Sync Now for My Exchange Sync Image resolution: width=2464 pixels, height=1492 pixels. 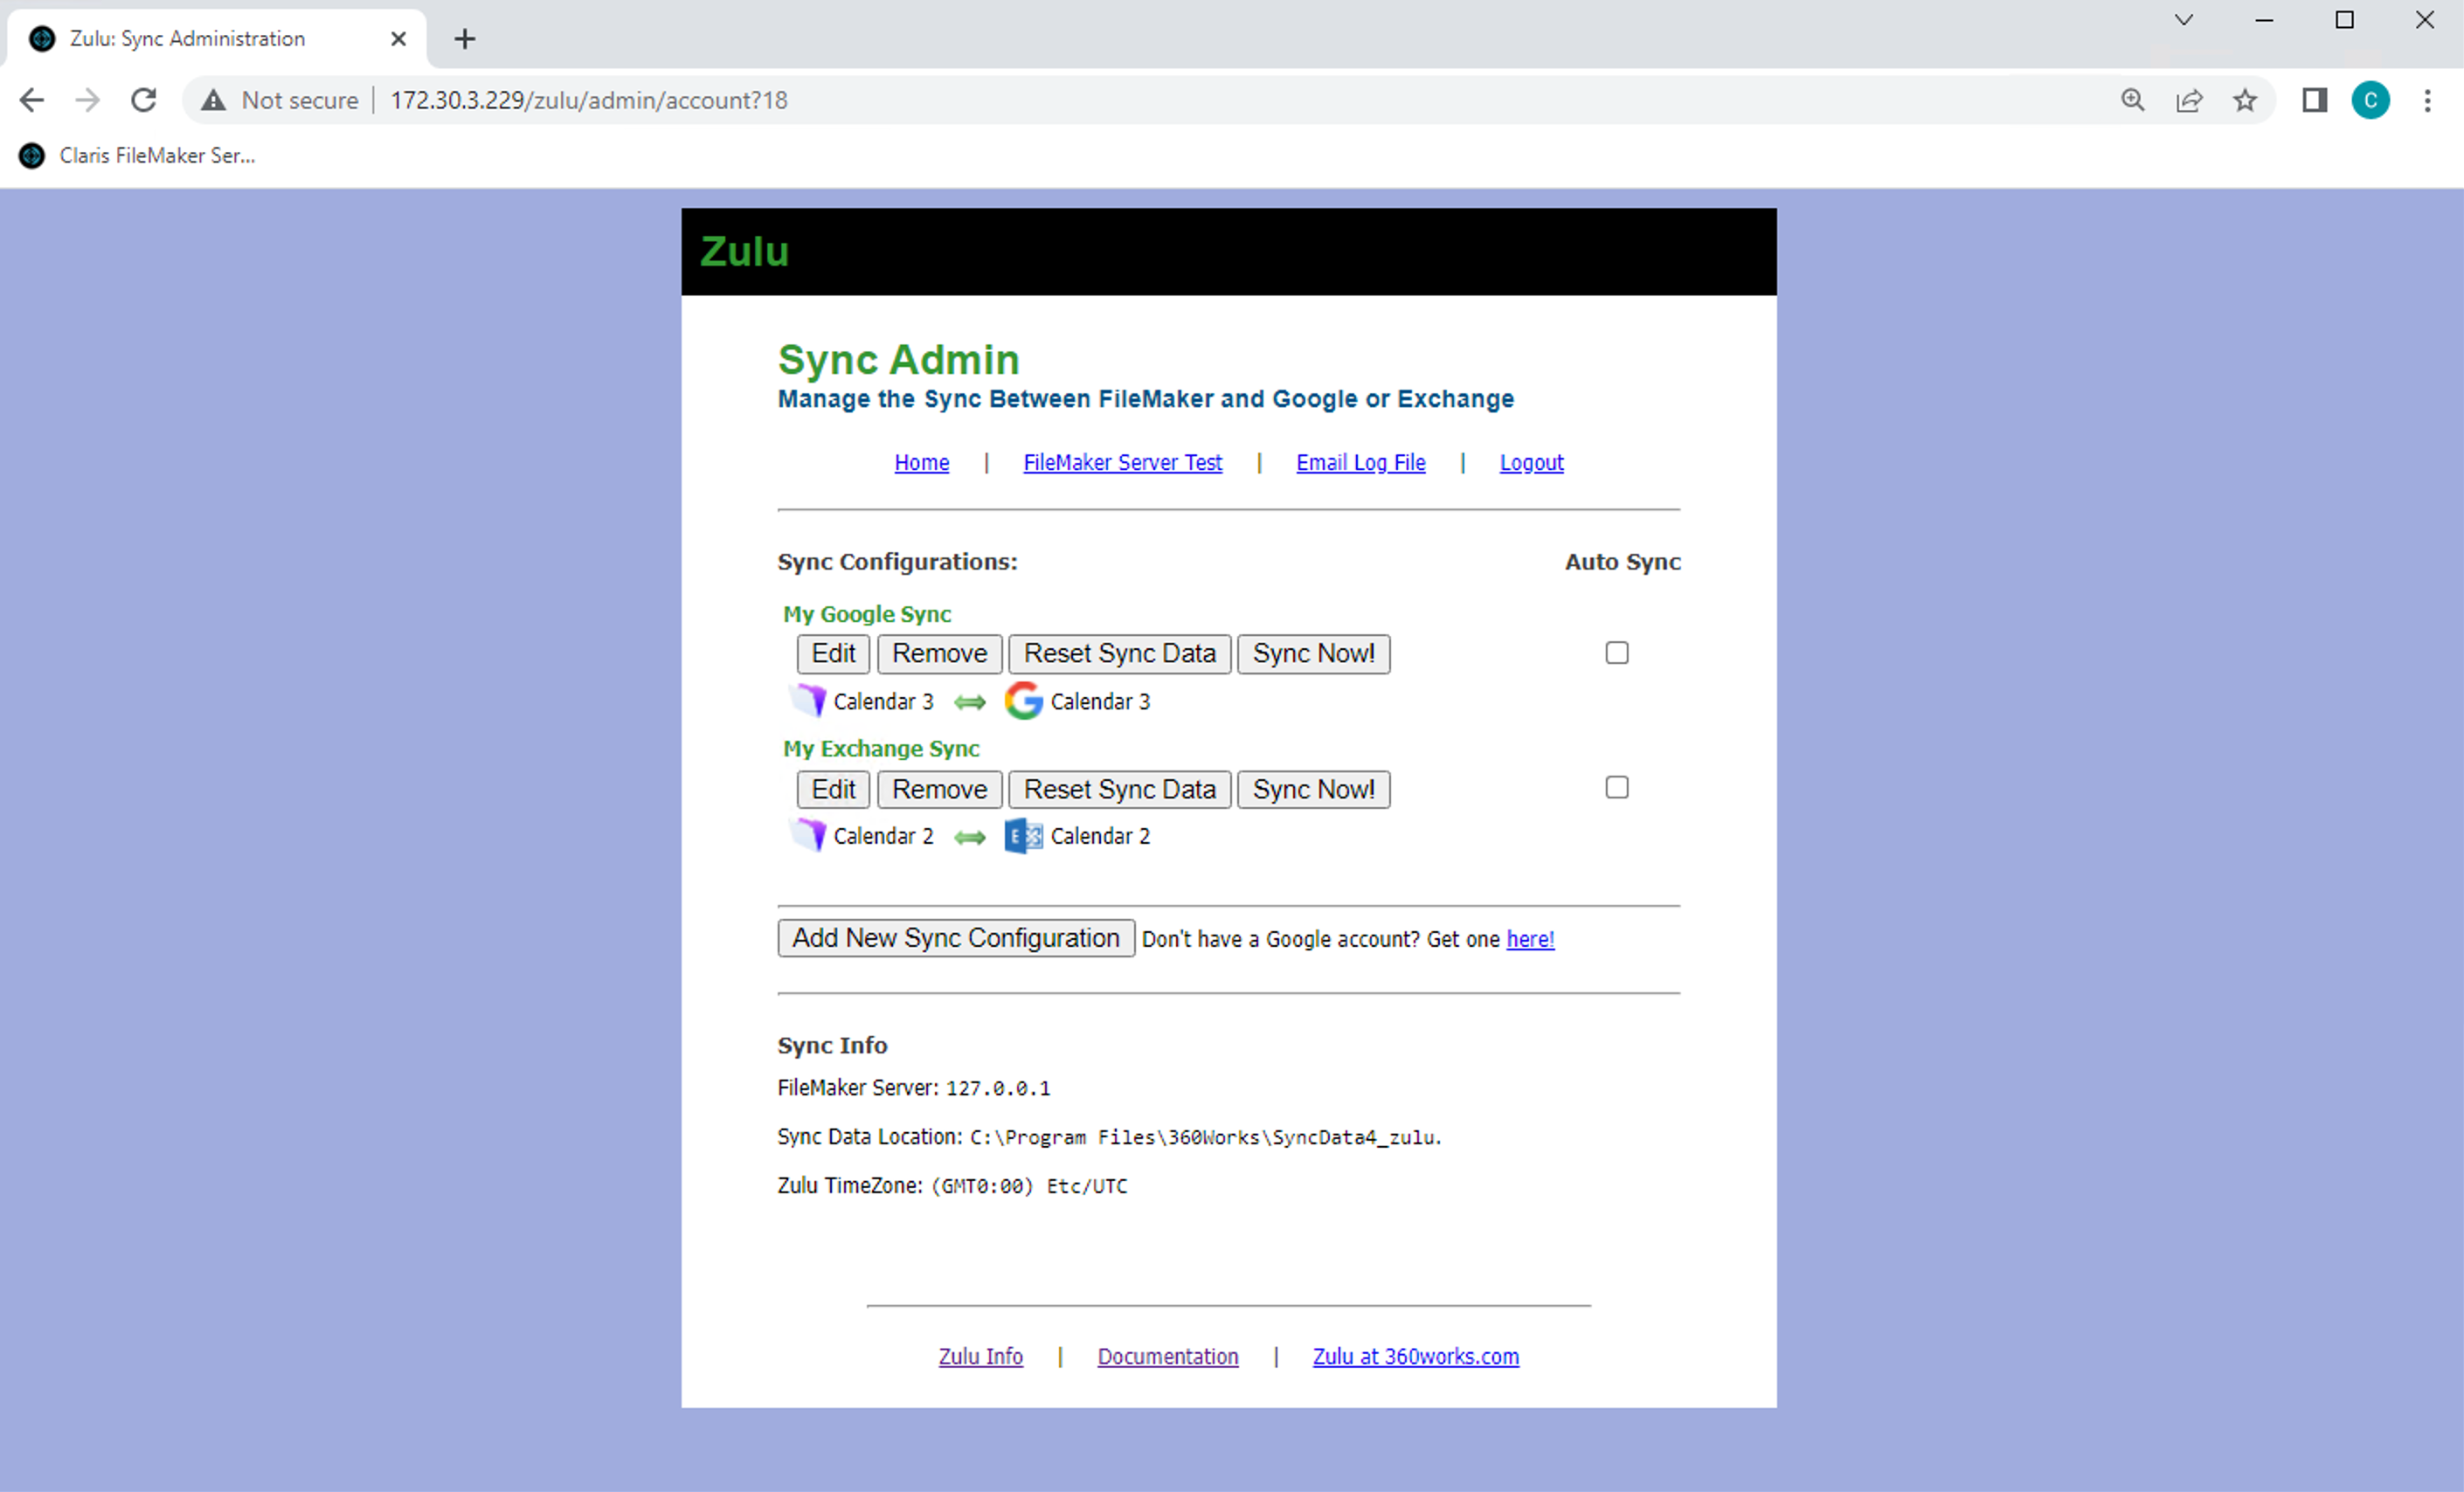tap(1313, 790)
